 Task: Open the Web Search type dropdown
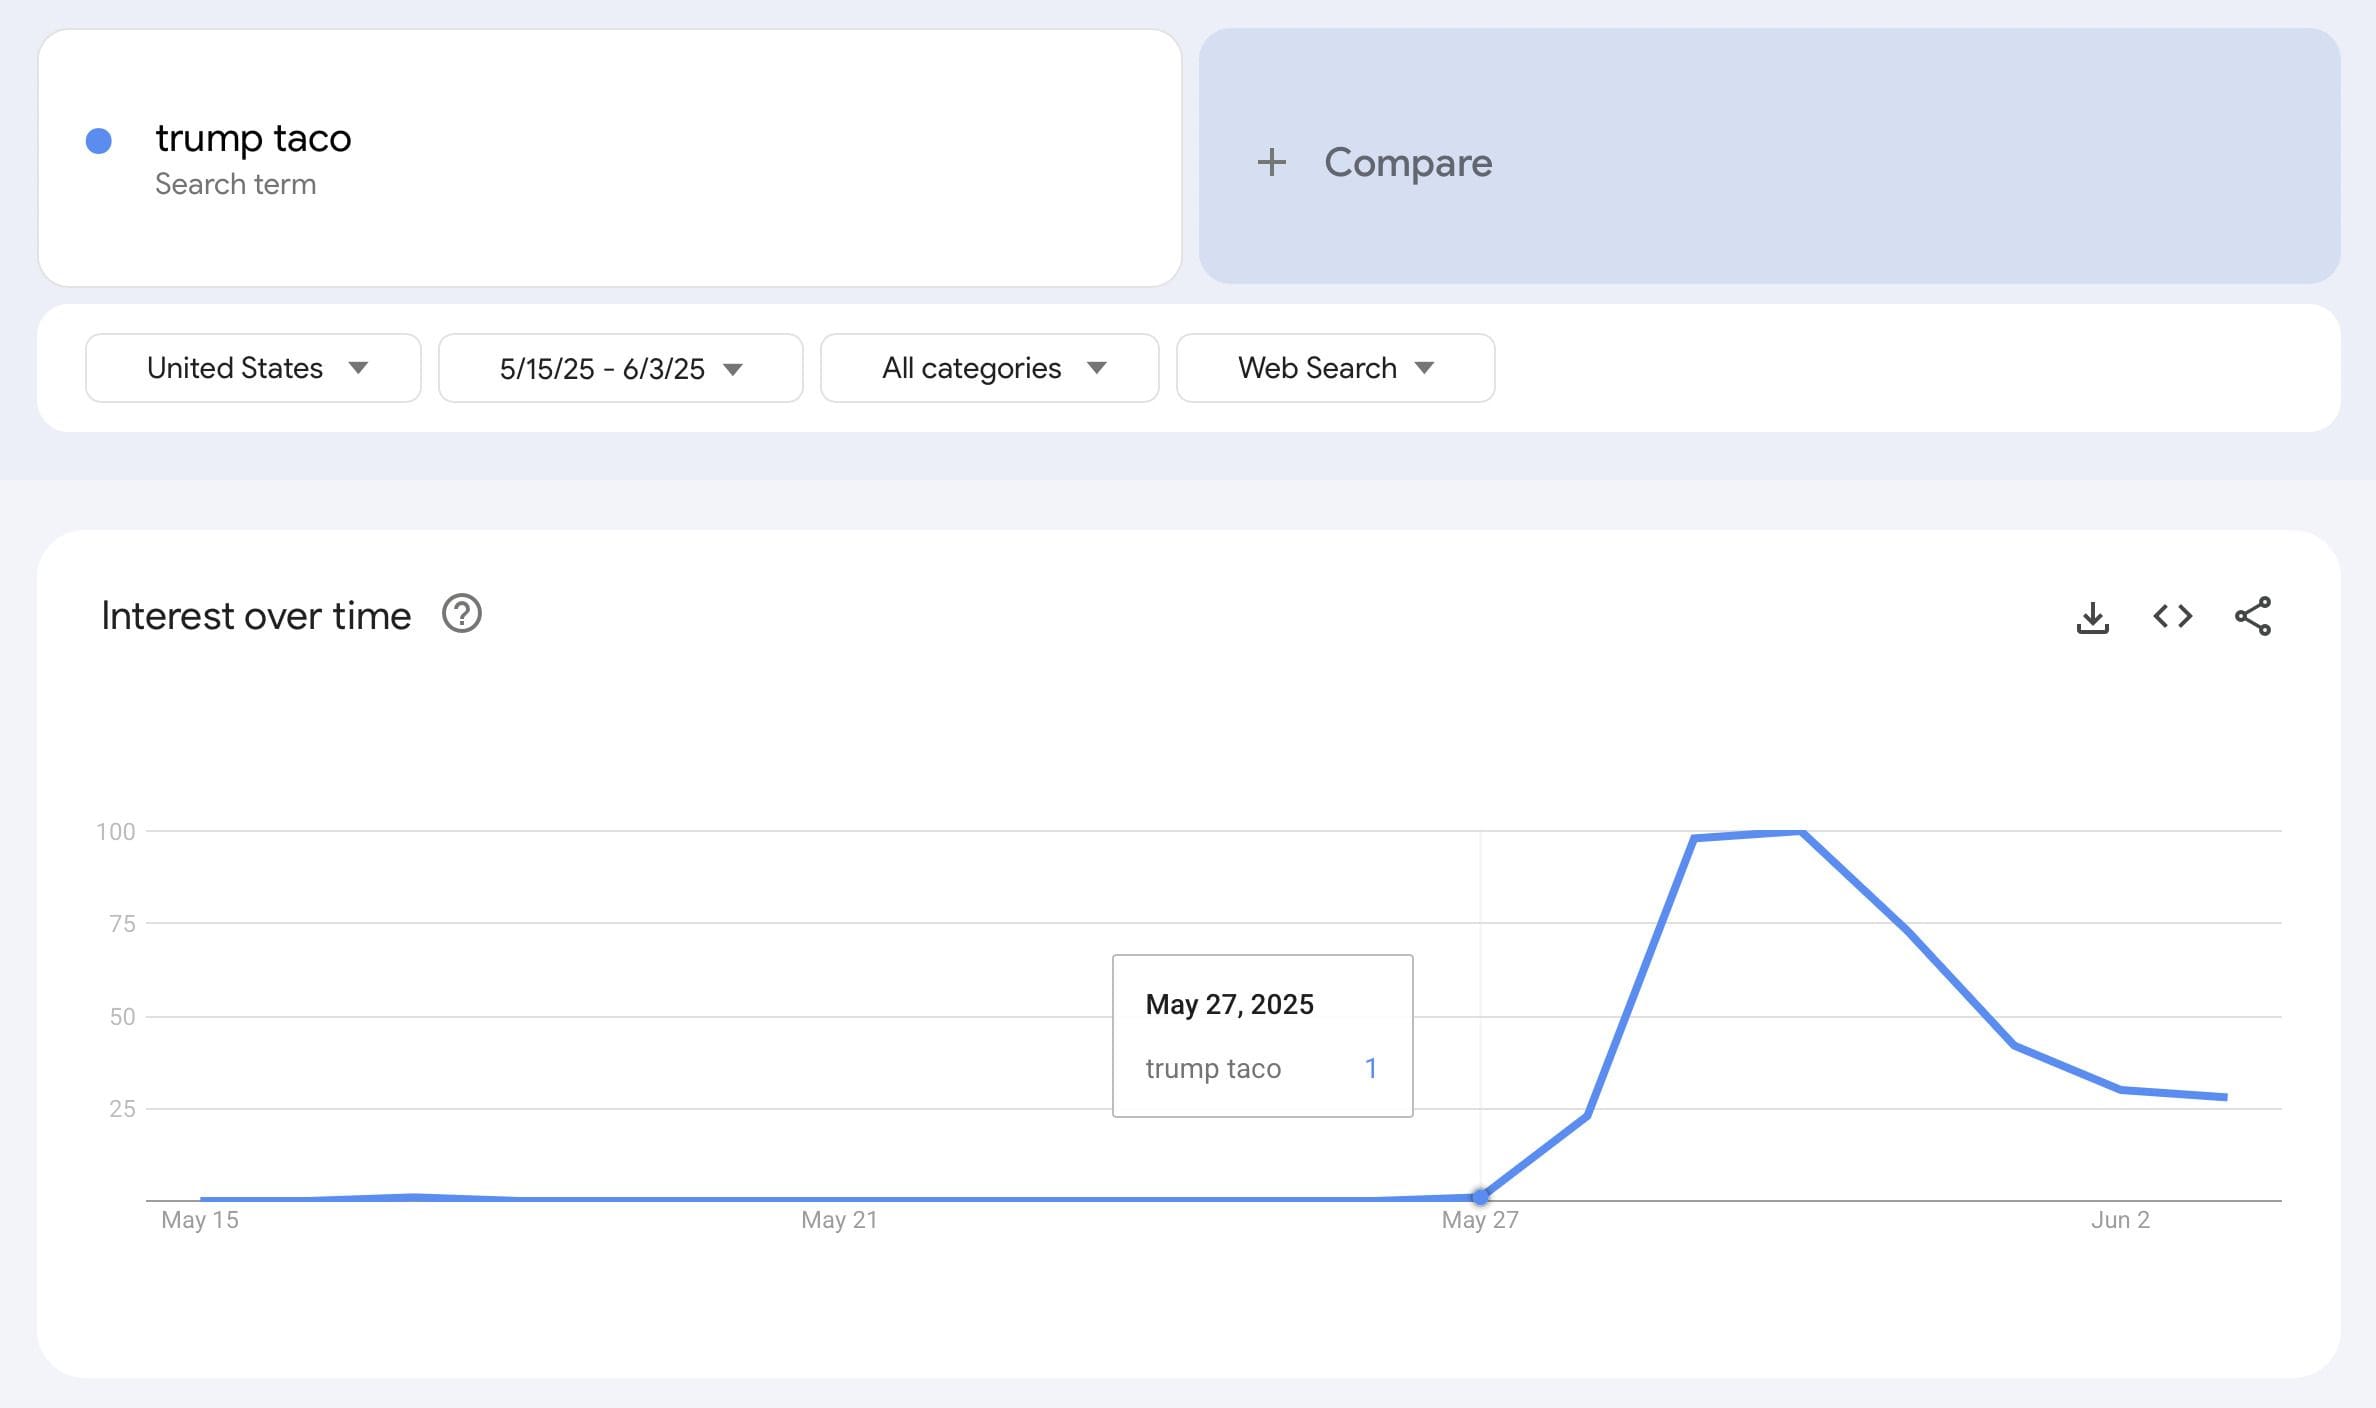pos(1335,368)
